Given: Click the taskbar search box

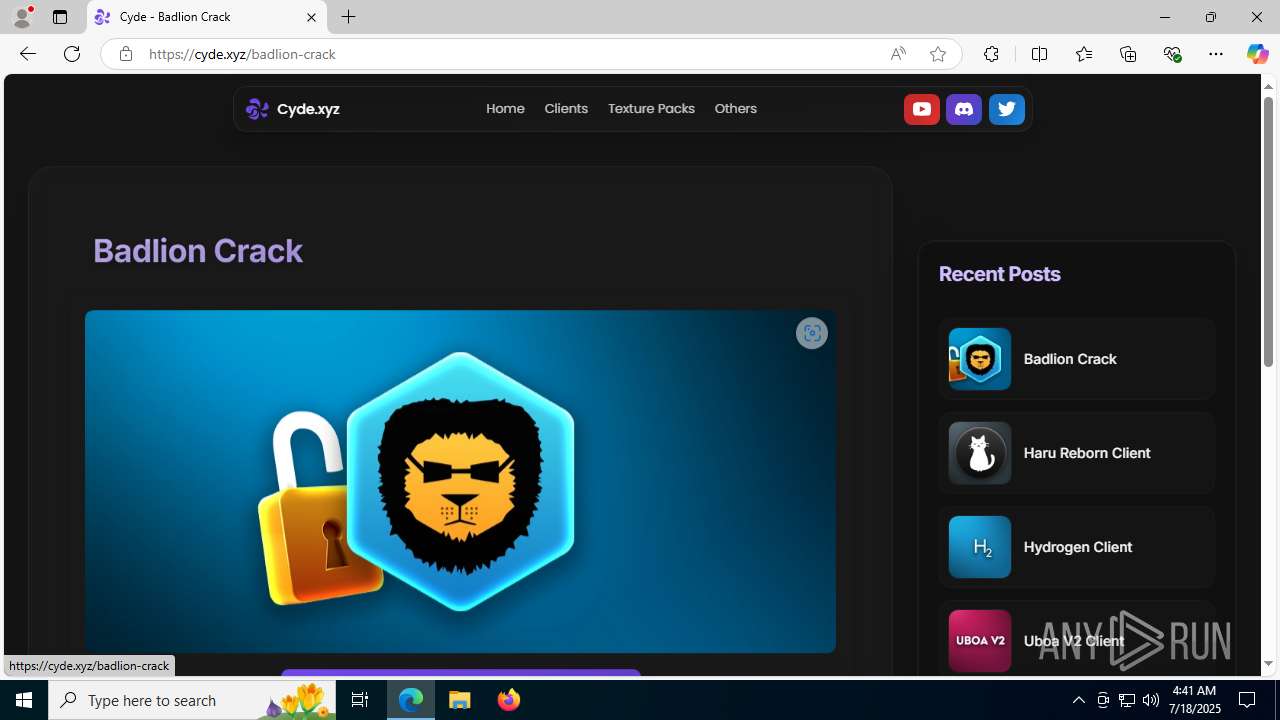Looking at the screenshot, I should tap(192, 700).
